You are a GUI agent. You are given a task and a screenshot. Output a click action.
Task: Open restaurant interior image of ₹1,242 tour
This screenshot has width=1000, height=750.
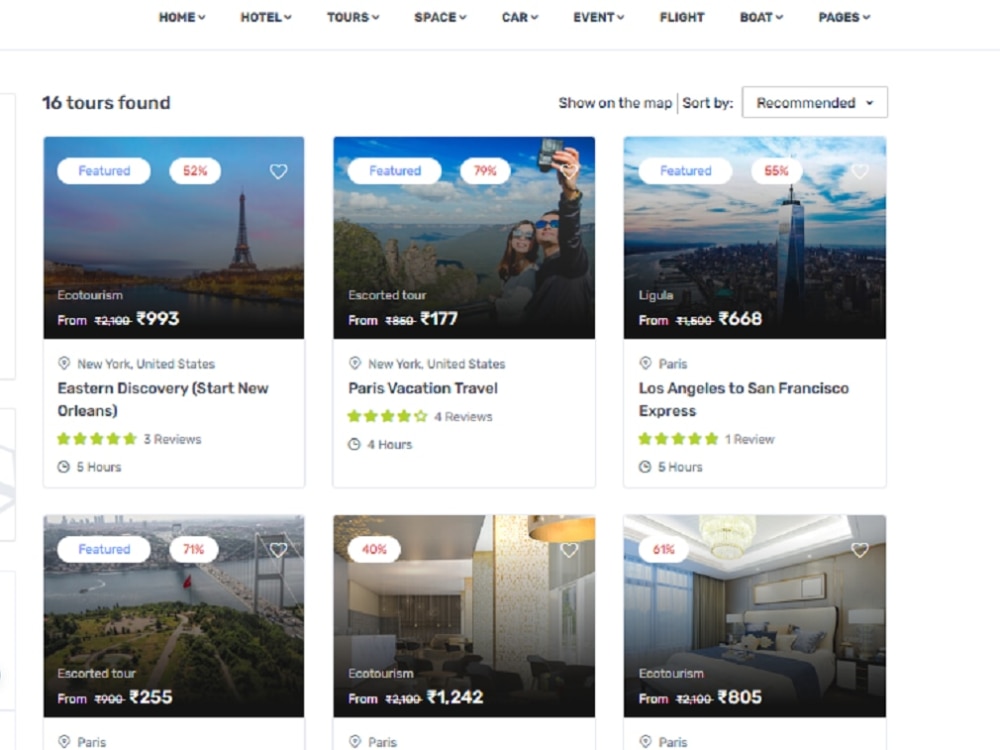click(x=464, y=616)
